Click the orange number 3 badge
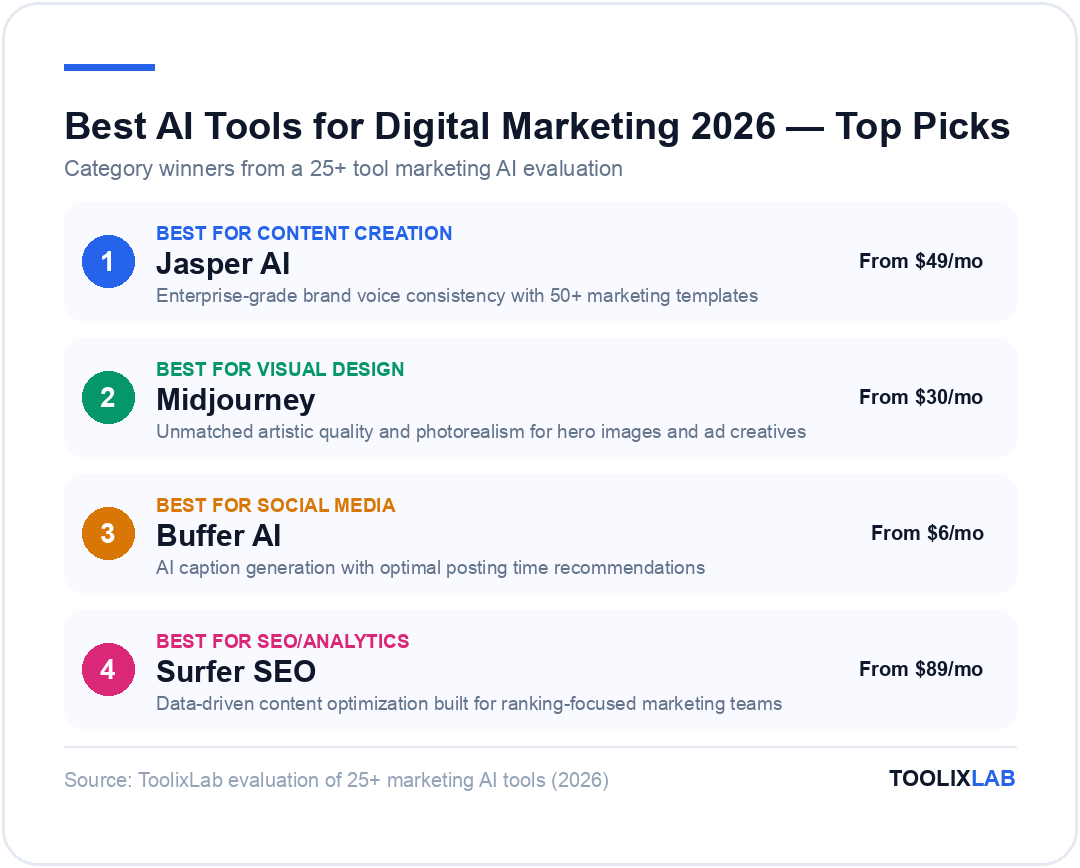Viewport: 1080px width, 868px height. tap(108, 534)
